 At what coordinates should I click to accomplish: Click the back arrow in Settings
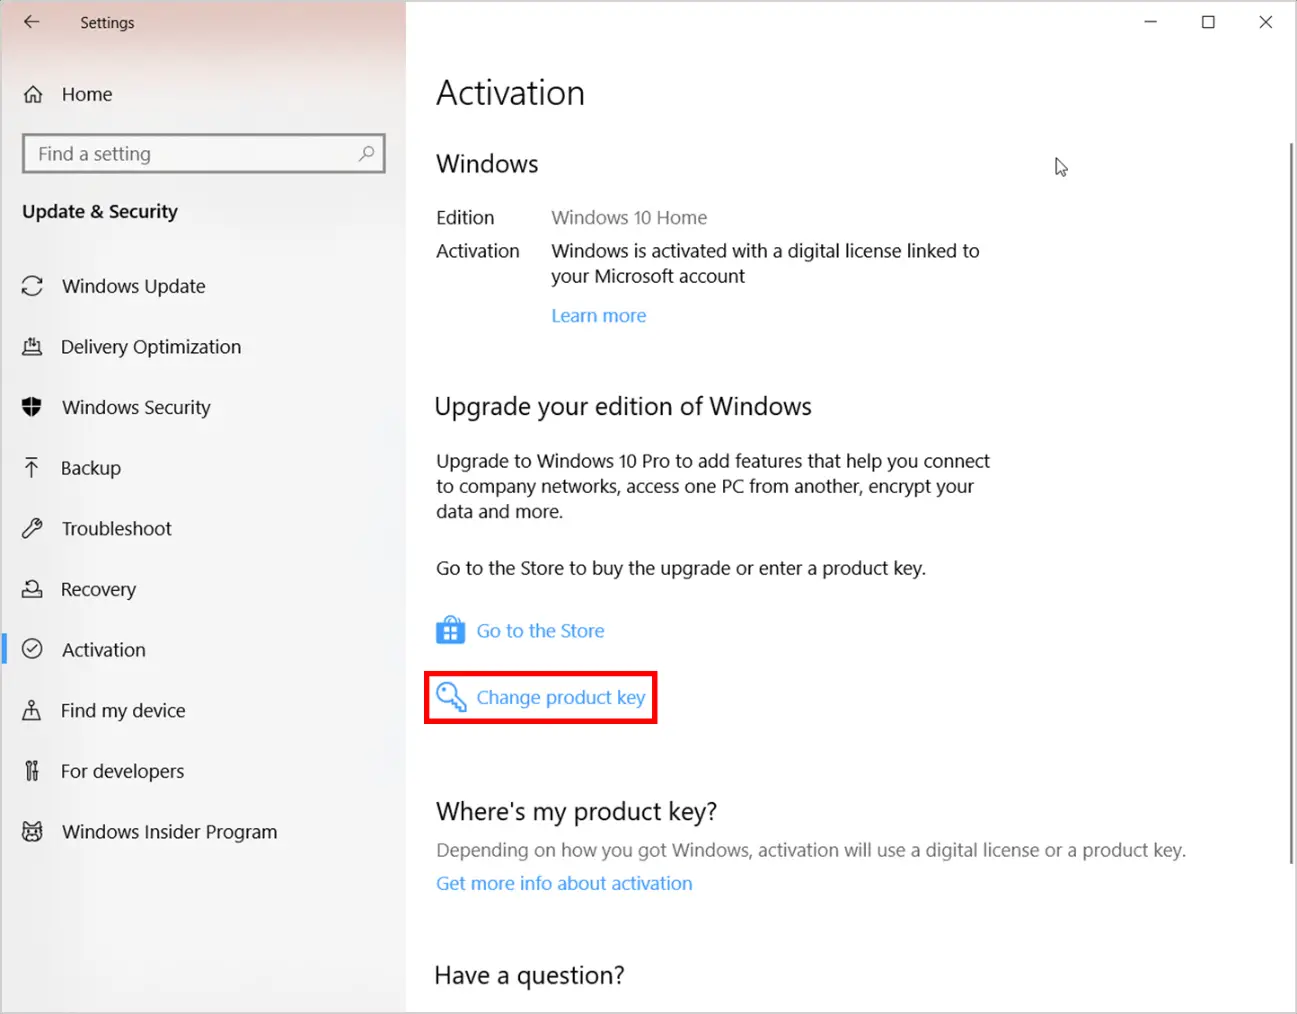(x=32, y=22)
